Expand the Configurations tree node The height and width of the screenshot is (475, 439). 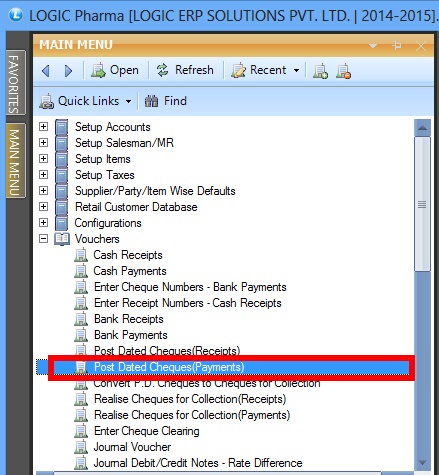pos(43,223)
